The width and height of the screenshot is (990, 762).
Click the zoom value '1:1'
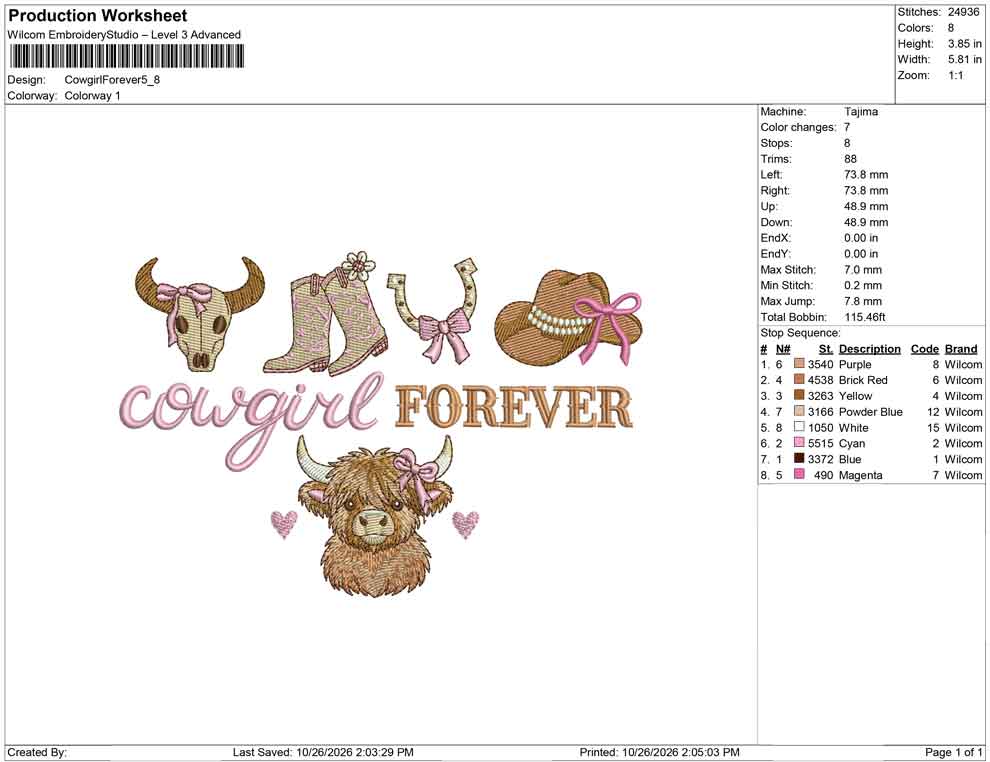(x=956, y=75)
